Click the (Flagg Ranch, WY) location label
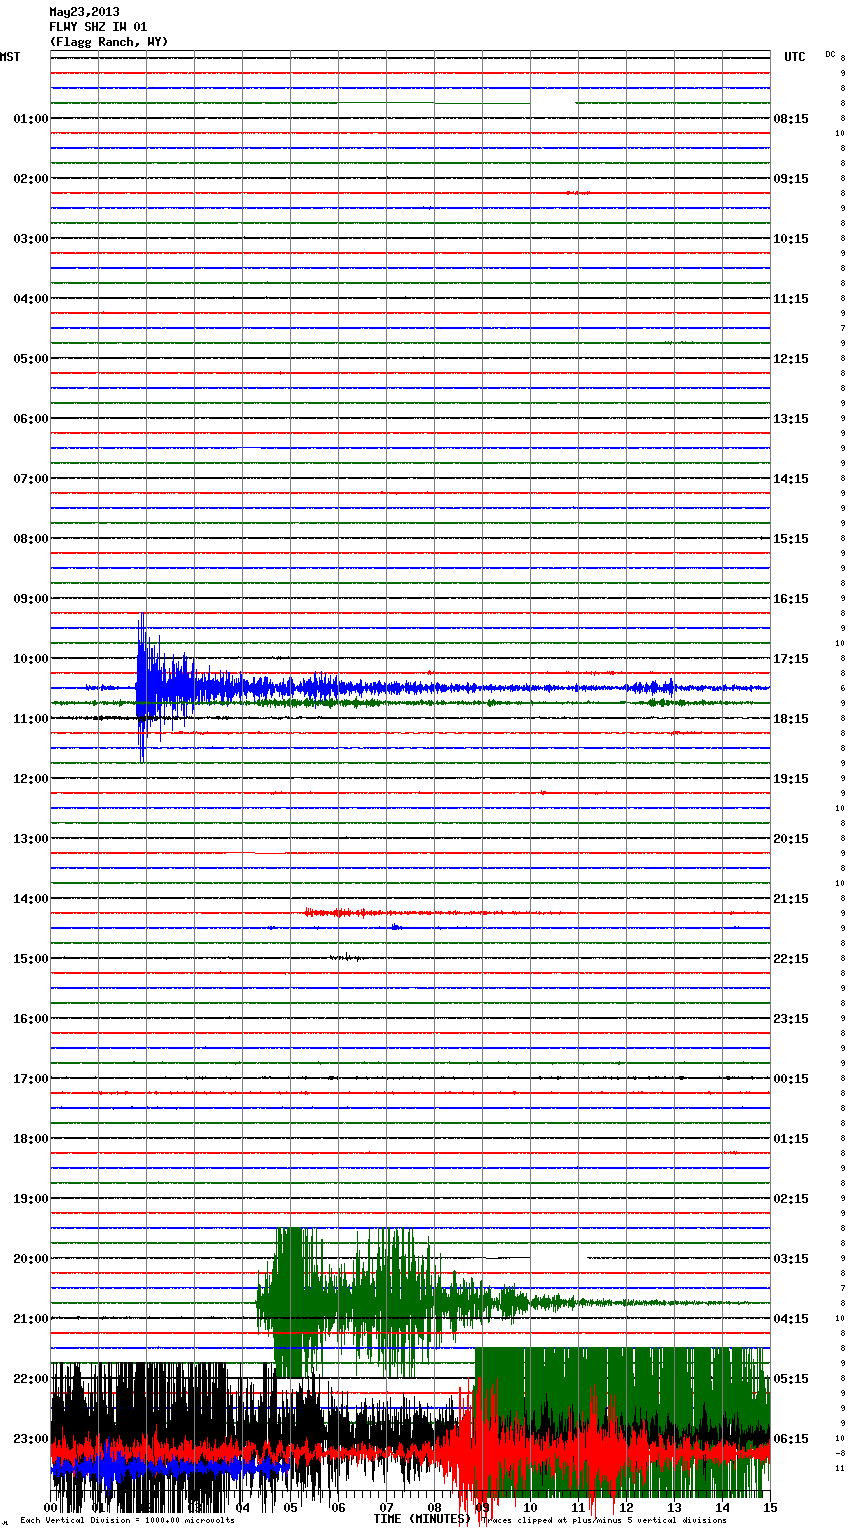 click(x=109, y=42)
